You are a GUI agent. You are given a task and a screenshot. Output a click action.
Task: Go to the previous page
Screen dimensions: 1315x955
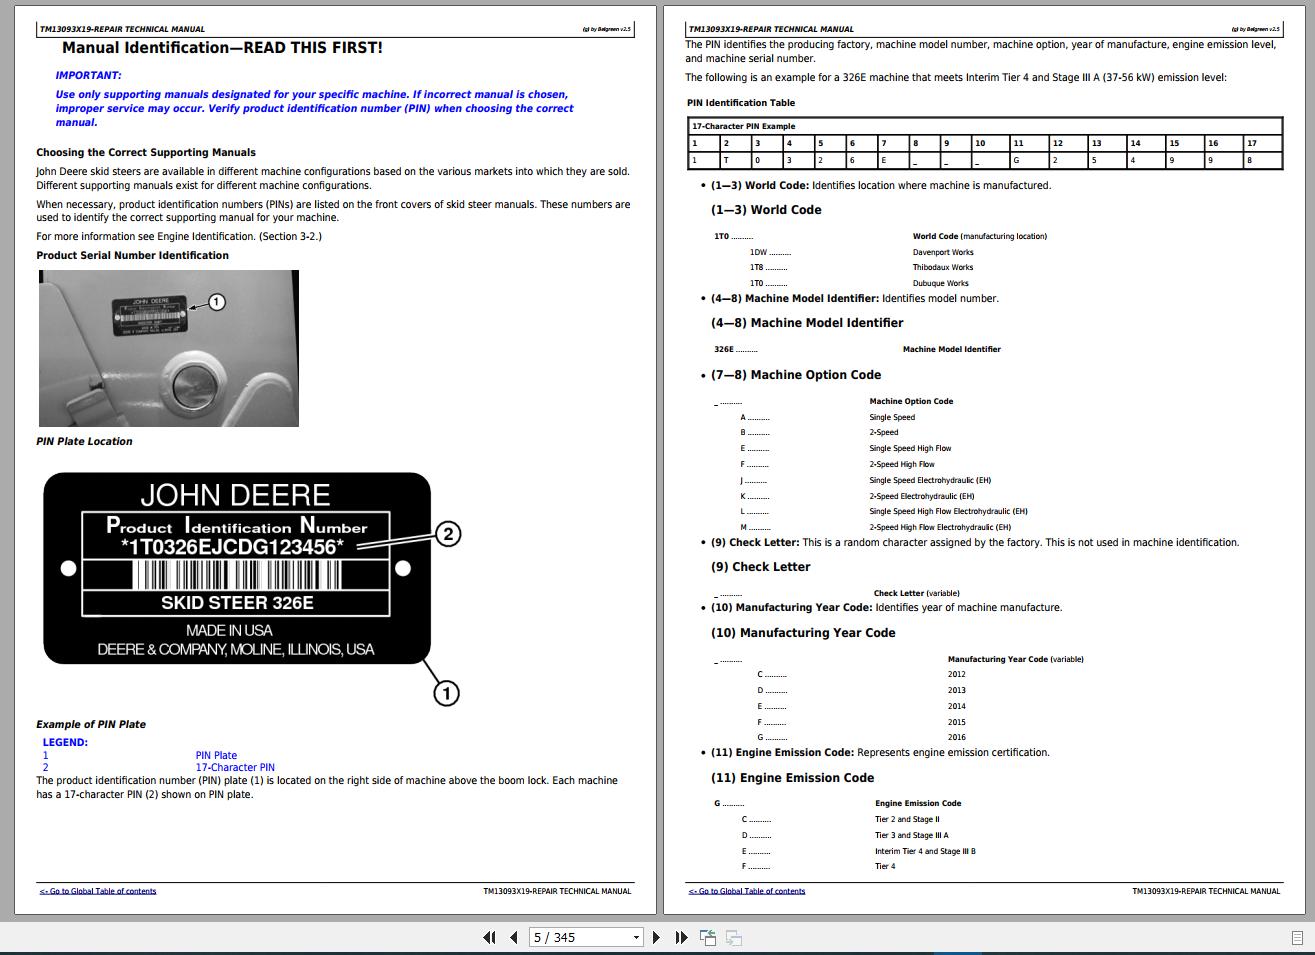click(514, 937)
